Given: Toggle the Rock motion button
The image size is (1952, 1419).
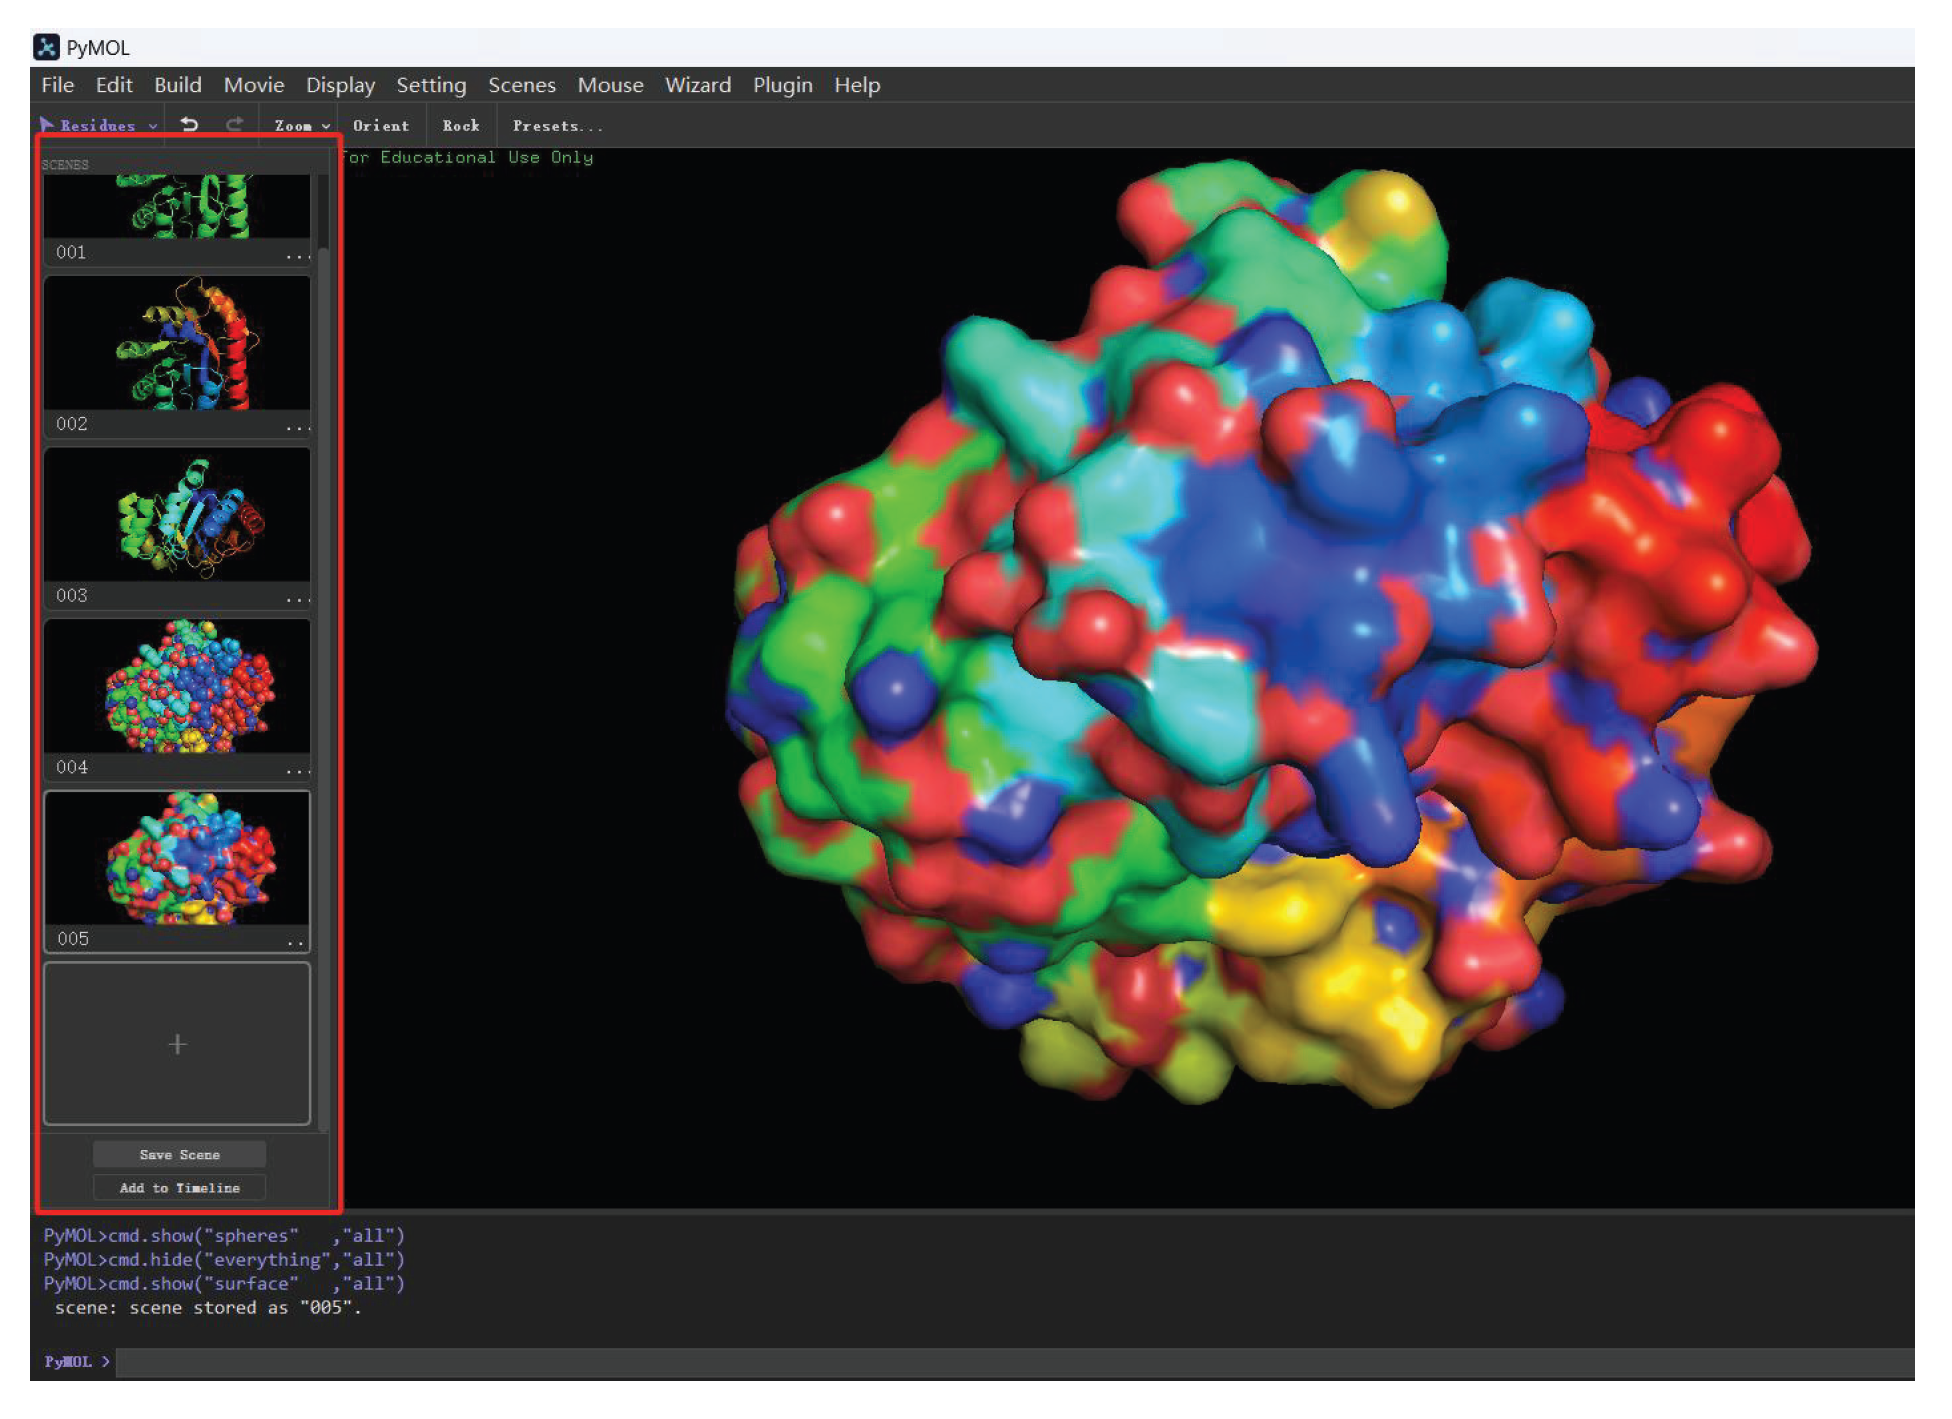Looking at the screenshot, I should point(461,126).
